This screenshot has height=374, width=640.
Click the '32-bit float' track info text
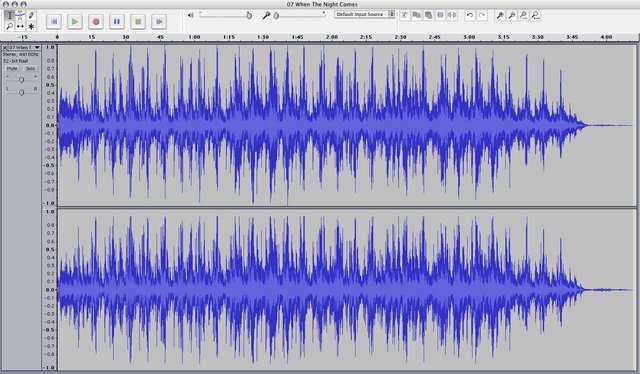tap(16, 61)
